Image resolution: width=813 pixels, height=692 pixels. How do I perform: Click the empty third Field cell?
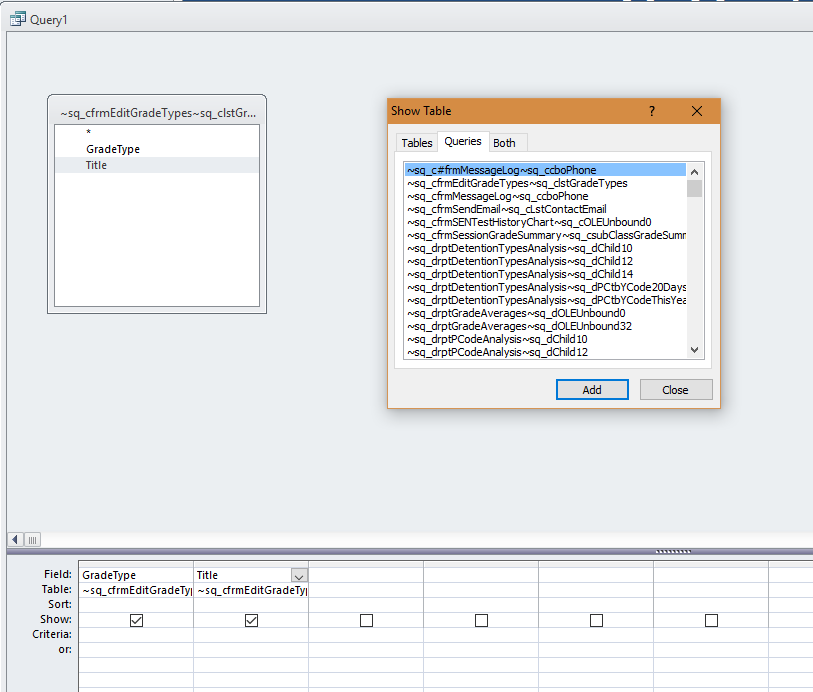point(367,575)
